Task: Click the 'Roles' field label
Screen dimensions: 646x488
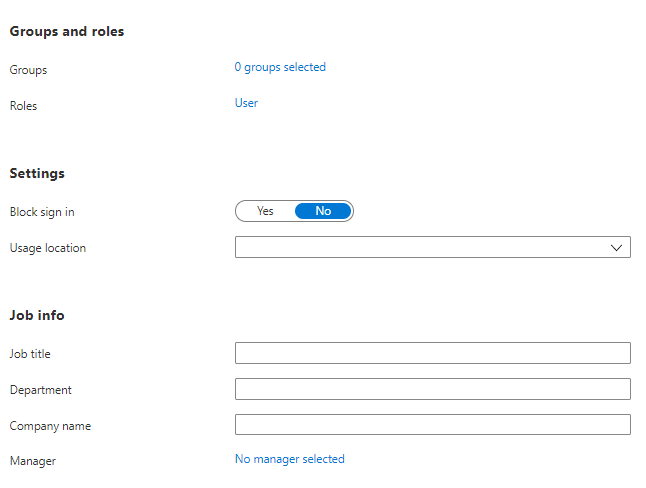Action: pos(23,106)
